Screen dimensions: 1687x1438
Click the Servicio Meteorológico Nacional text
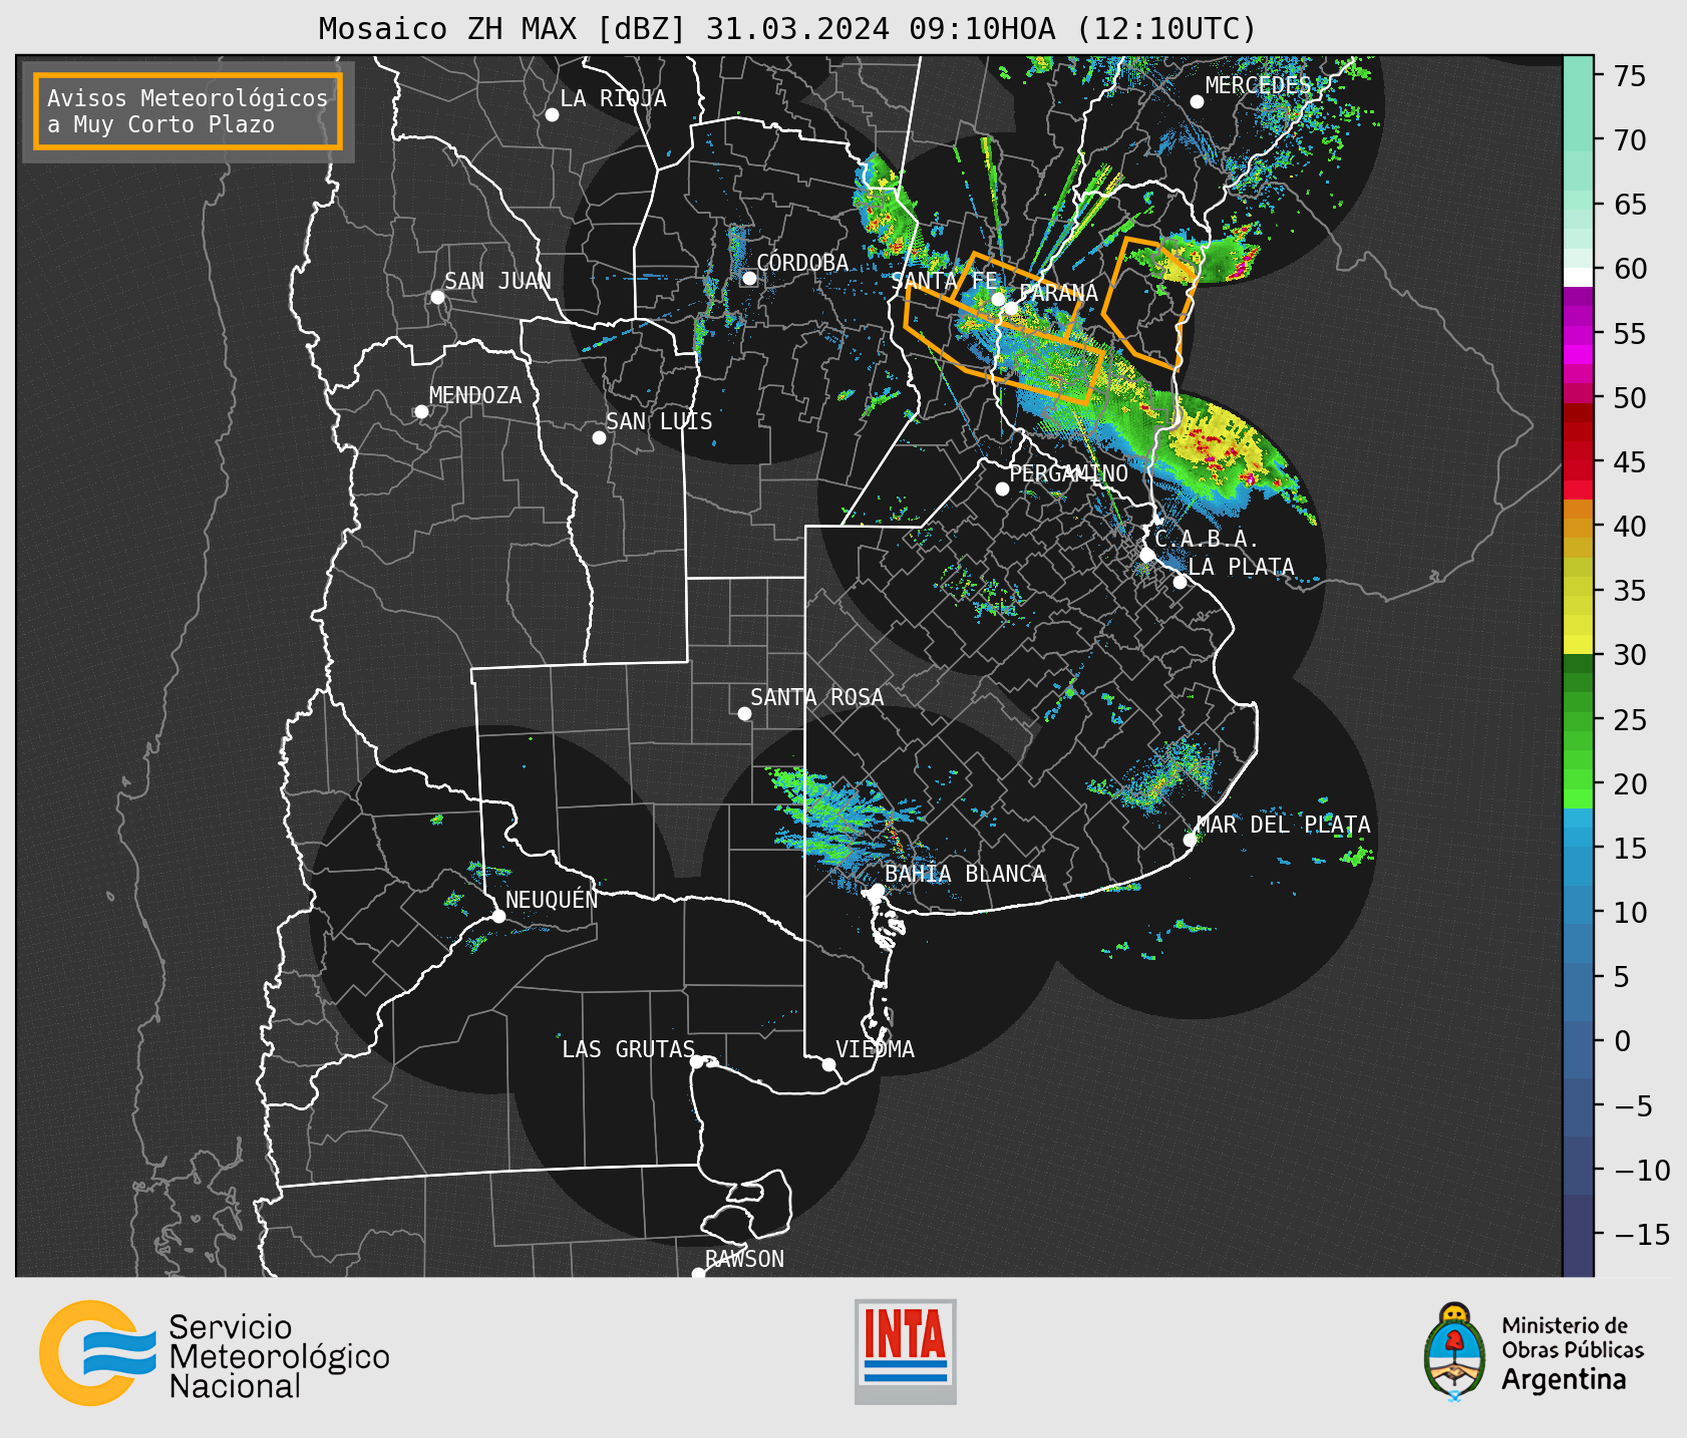279,1356
